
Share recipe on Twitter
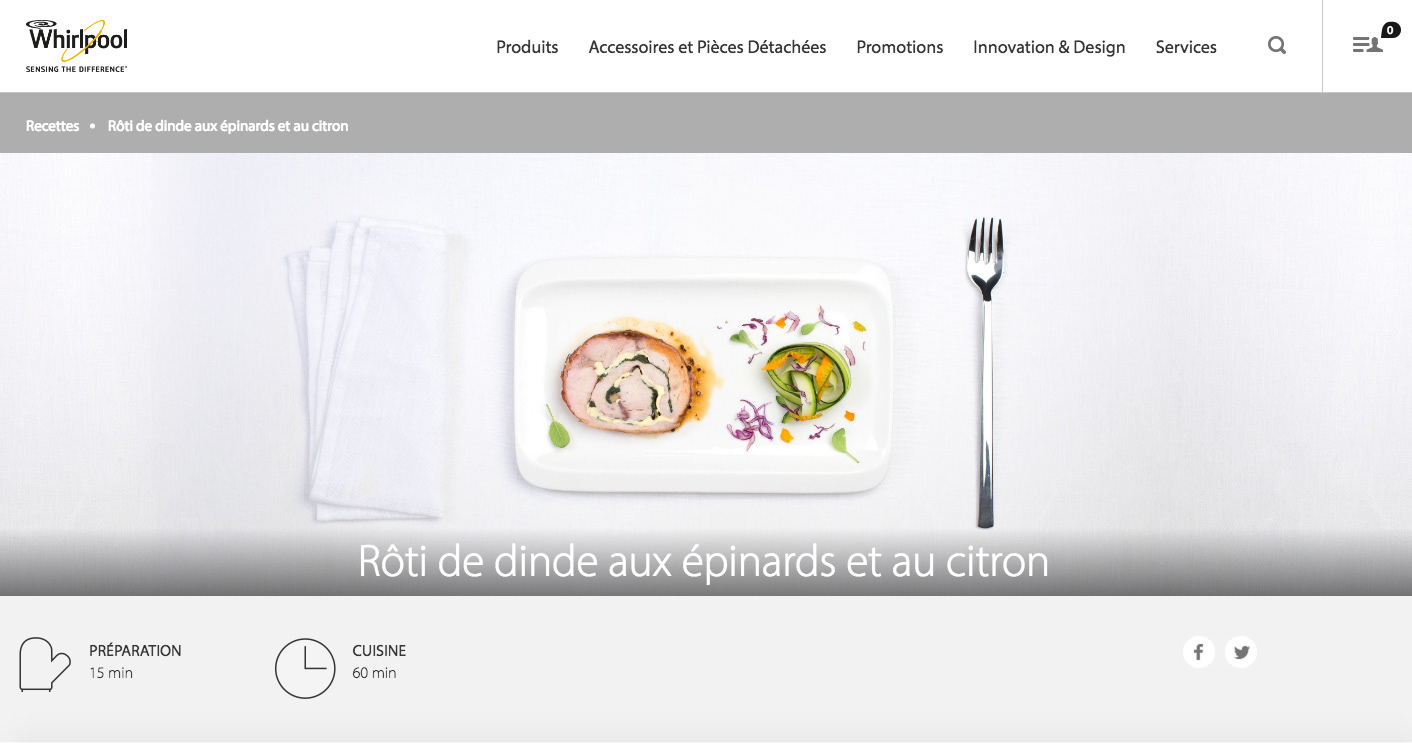click(x=1241, y=652)
